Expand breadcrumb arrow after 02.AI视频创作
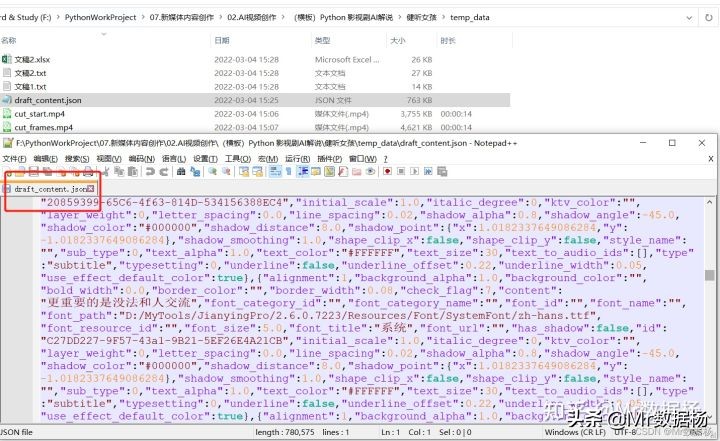 pos(283,17)
